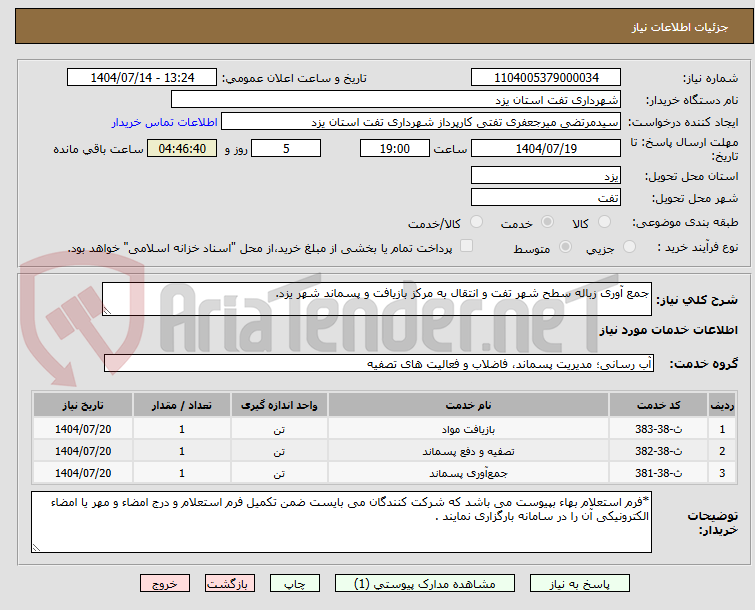The height and width of the screenshot is (610, 755).
Task: Click the پاسخ به نیاز button
Action: click(x=579, y=584)
